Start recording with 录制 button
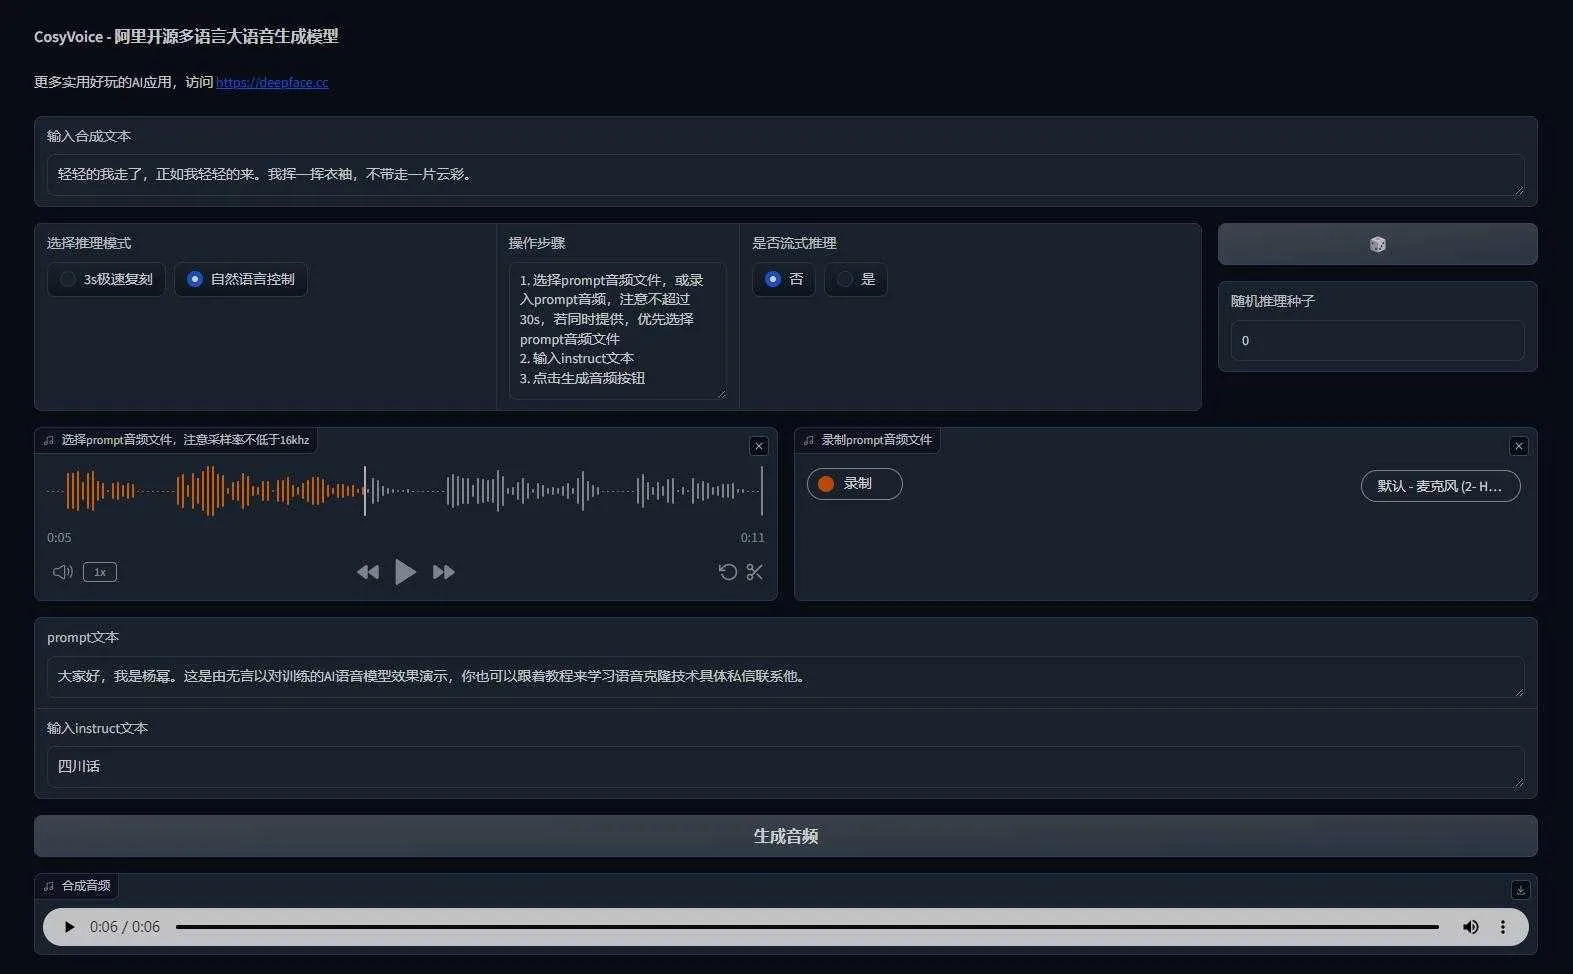Screen dimensions: 1573x974 coord(855,484)
